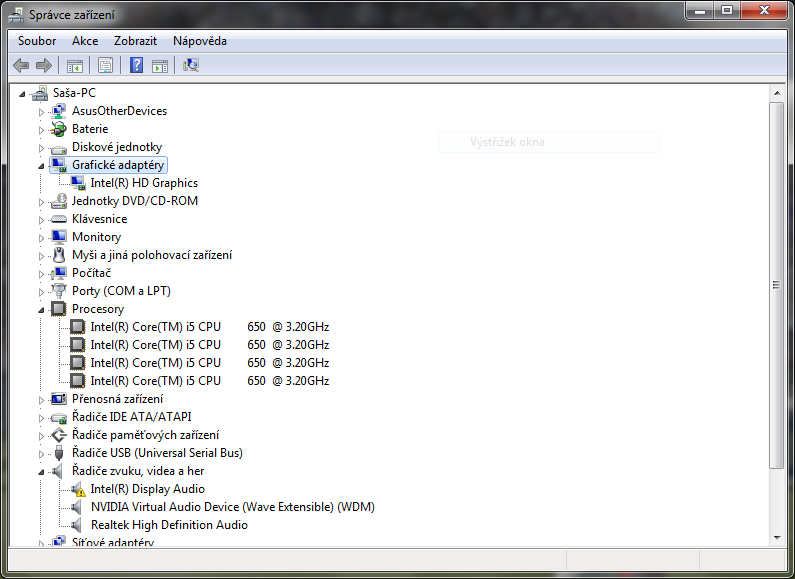Image resolution: width=795 pixels, height=579 pixels.
Task: Click the NVIDIA Virtual Audio Device speaker icon
Action: tap(77, 507)
